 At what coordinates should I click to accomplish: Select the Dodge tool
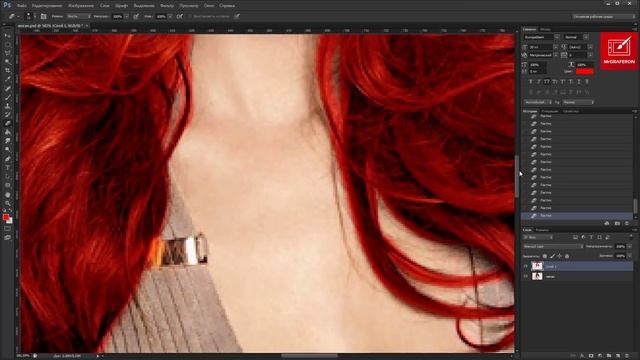[x=7, y=150]
